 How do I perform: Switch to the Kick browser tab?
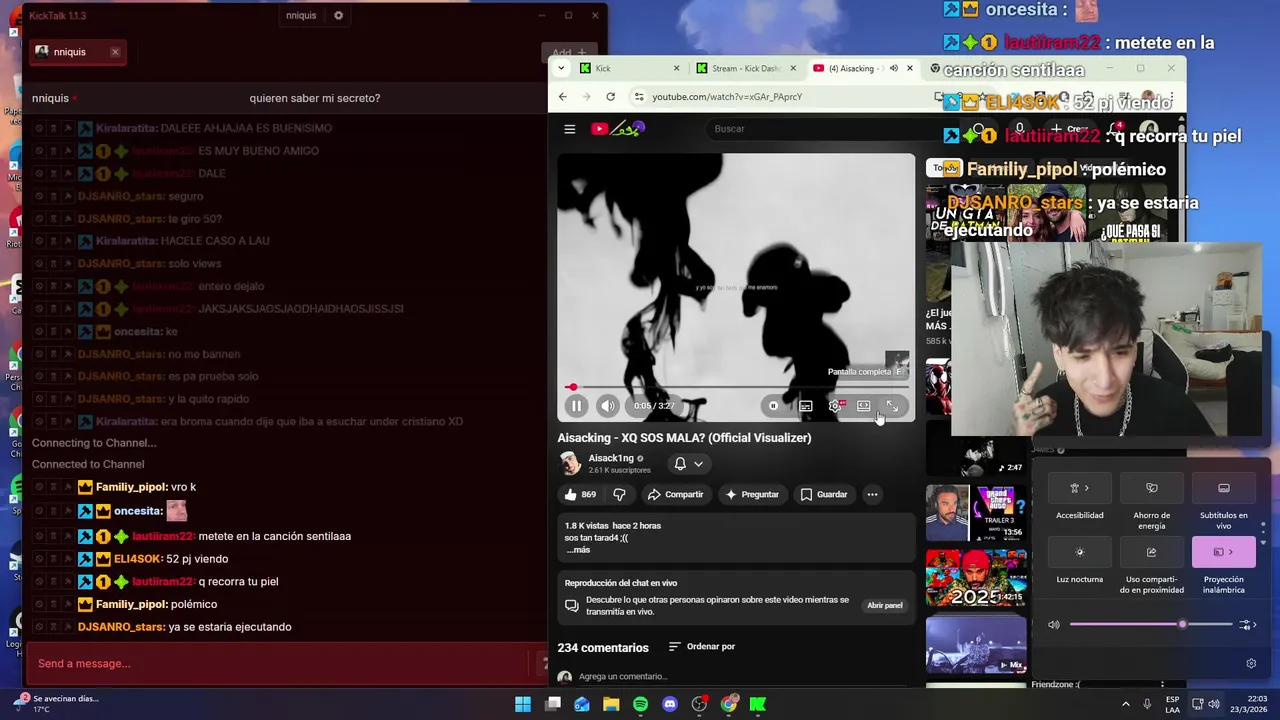tap(630, 68)
